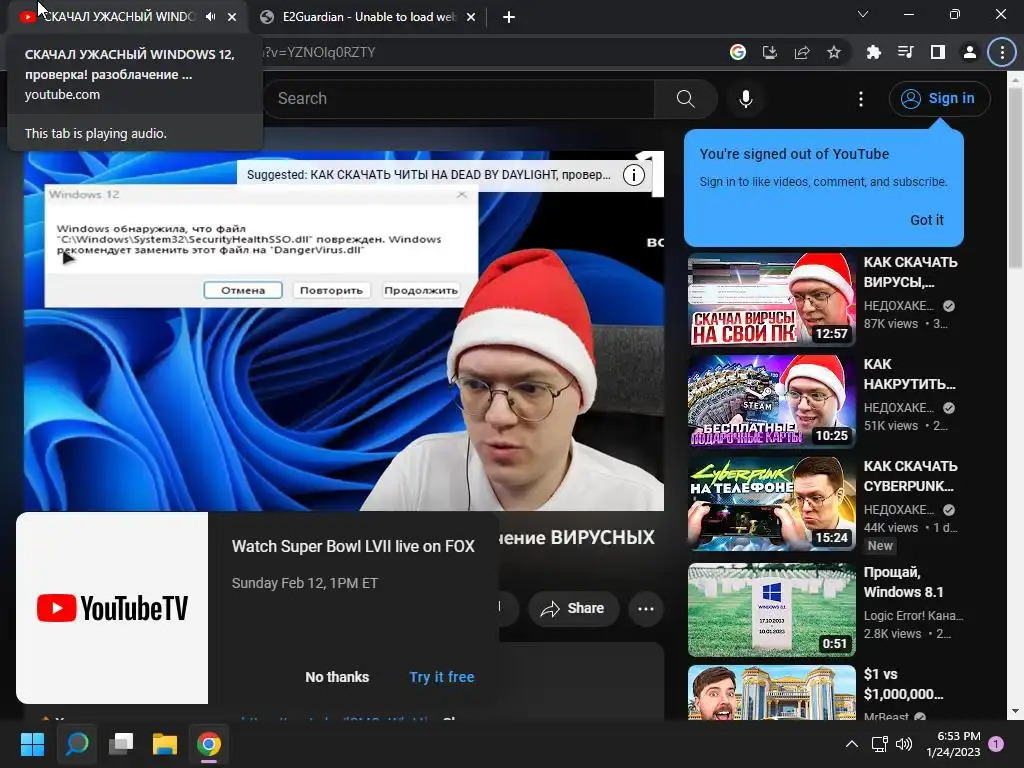
Task: Close the YouTube video tab
Action: pyautogui.click(x=232, y=18)
